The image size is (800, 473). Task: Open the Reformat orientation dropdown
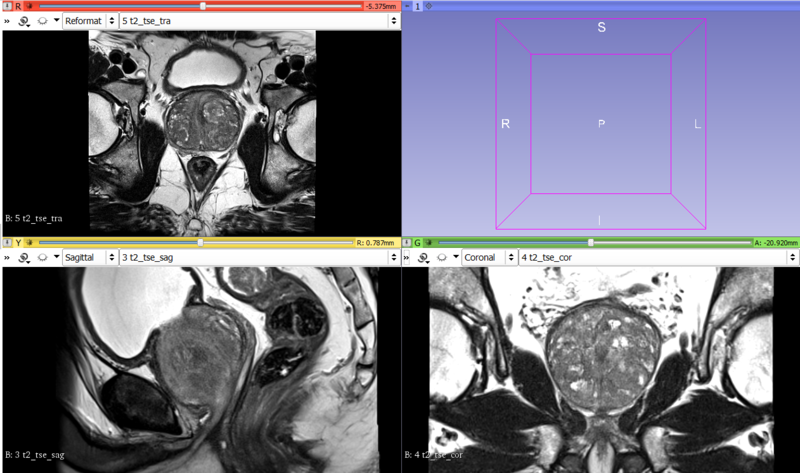tap(90, 21)
